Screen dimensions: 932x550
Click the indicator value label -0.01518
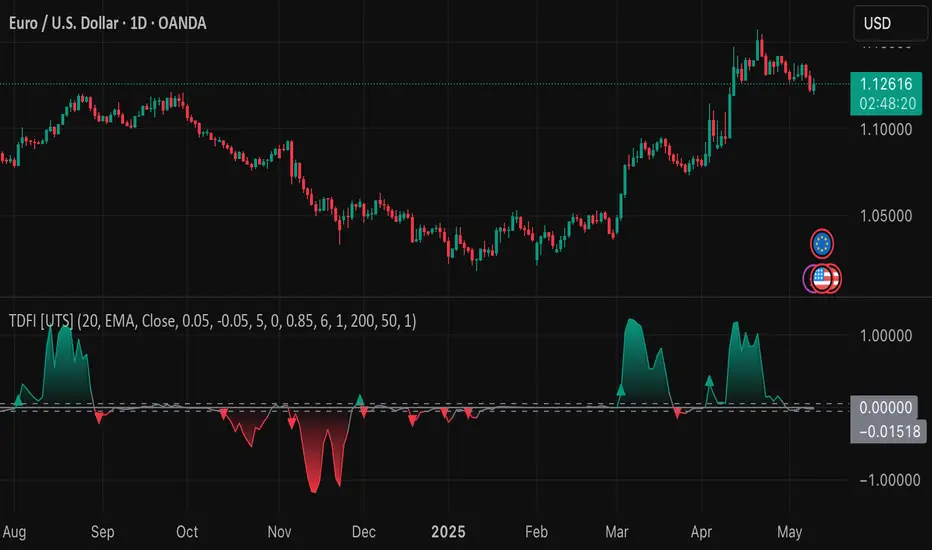coord(889,432)
